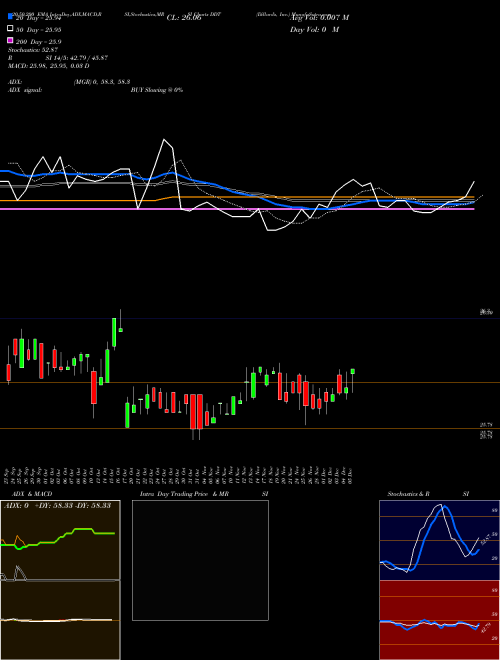Click the white 50 Day legend swatch
Image resolution: width=500 pixels, height=660 pixels.
click(x=10, y=29)
